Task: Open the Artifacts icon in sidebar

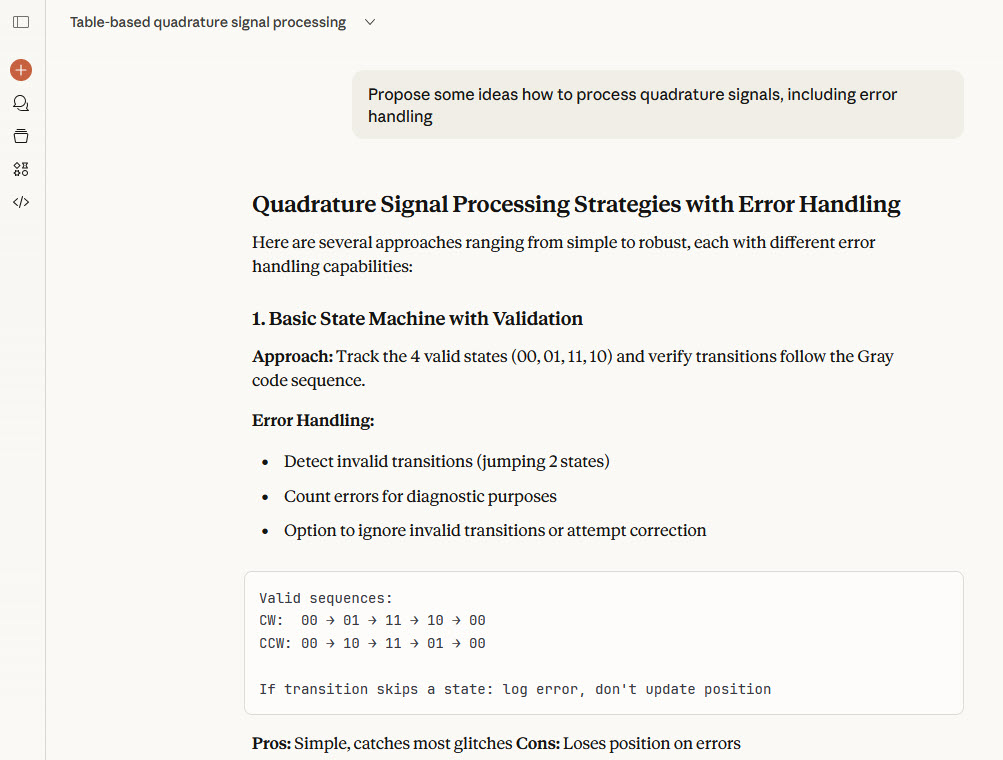Action: point(21,169)
